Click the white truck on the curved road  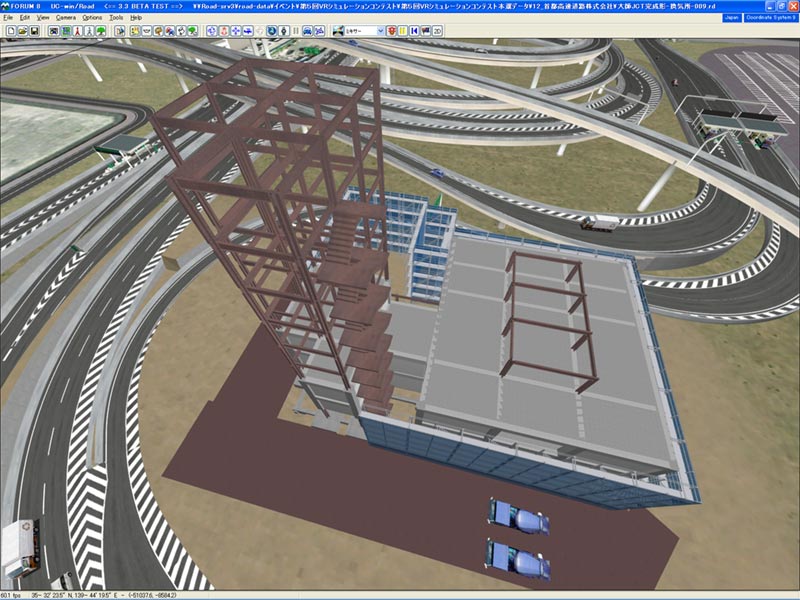tap(599, 222)
